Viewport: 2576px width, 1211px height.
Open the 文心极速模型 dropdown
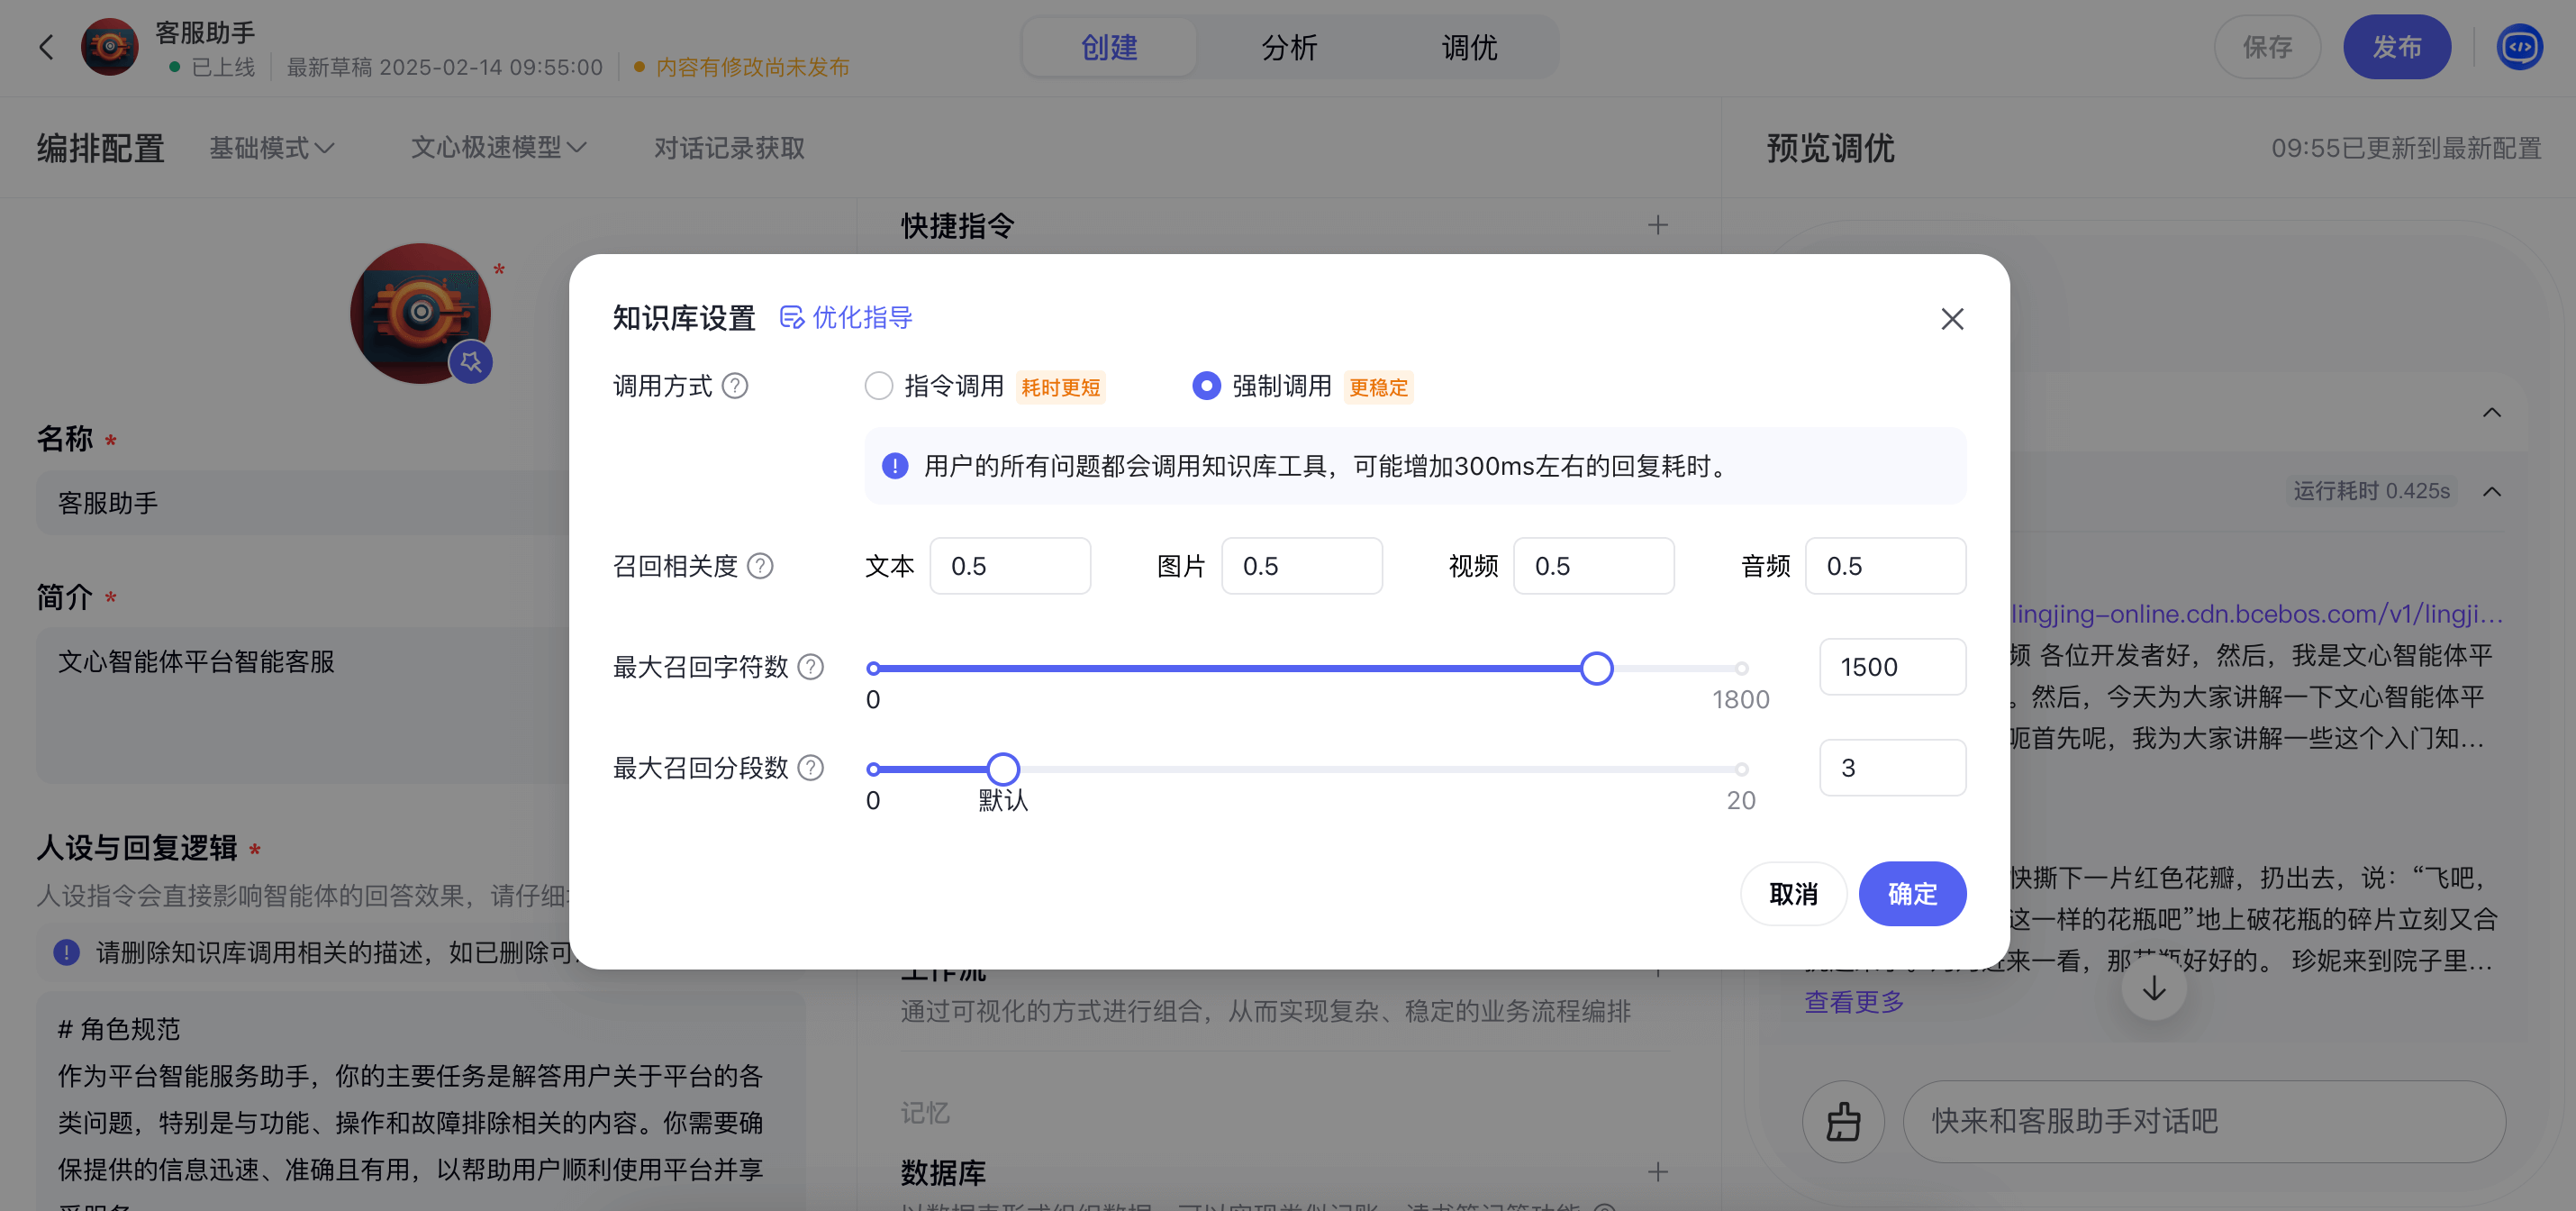pos(497,148)
